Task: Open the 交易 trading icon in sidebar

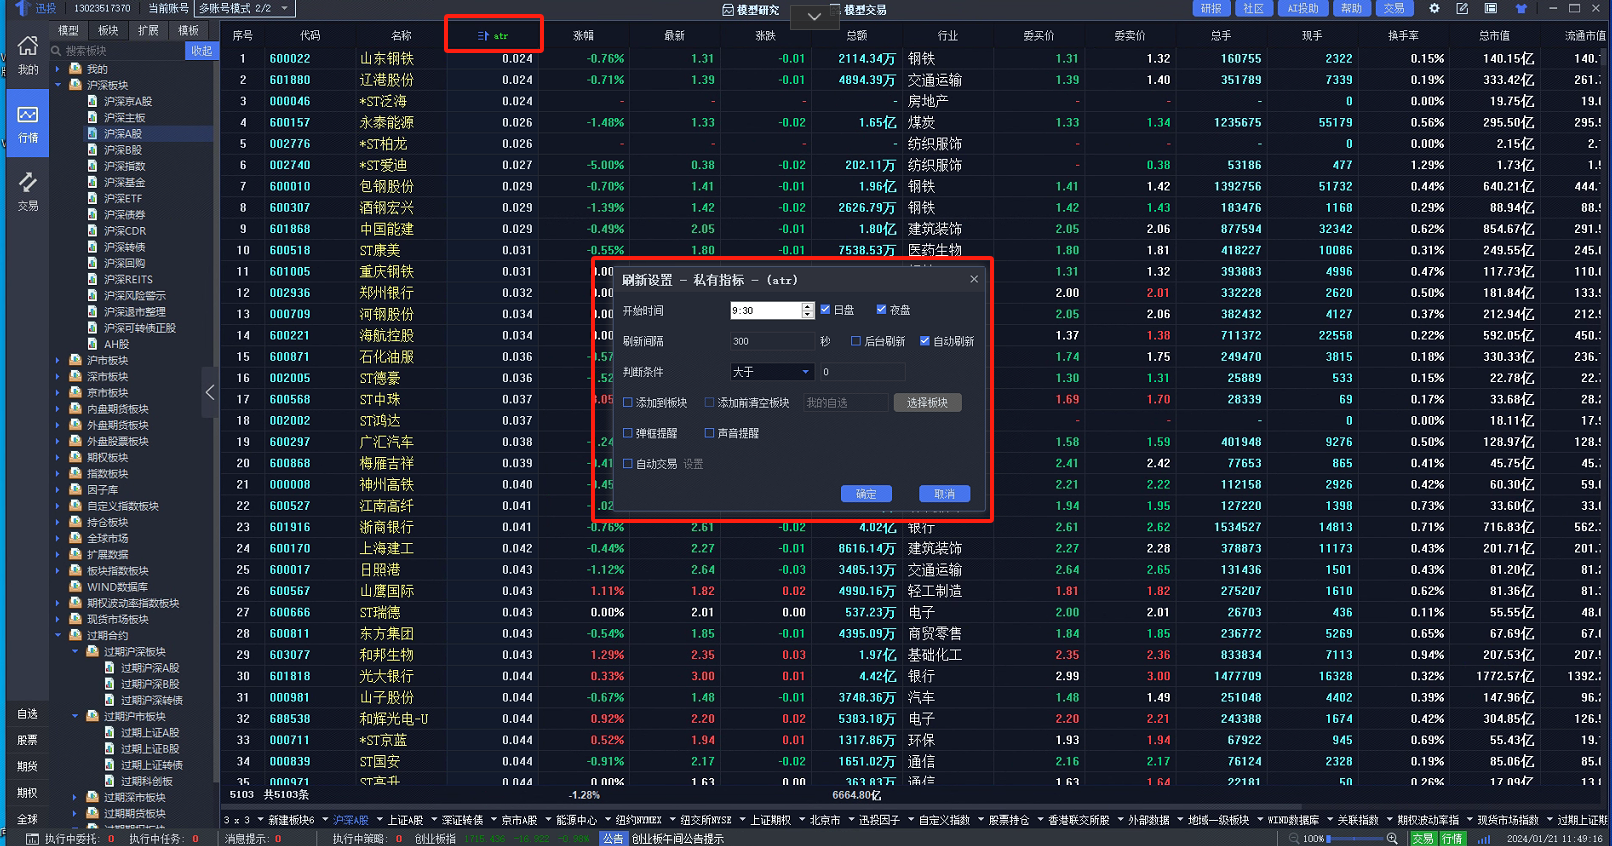Action: [28, 183]
